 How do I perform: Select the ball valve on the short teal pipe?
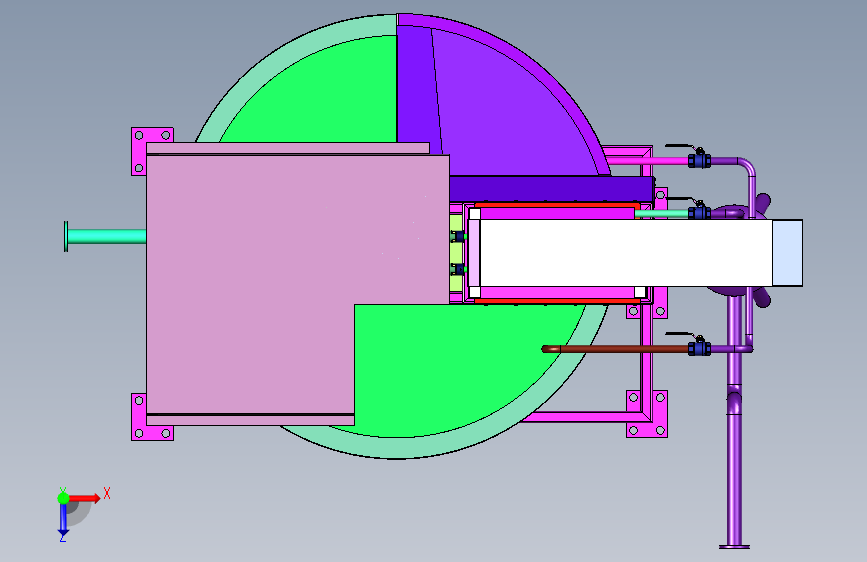699,211
